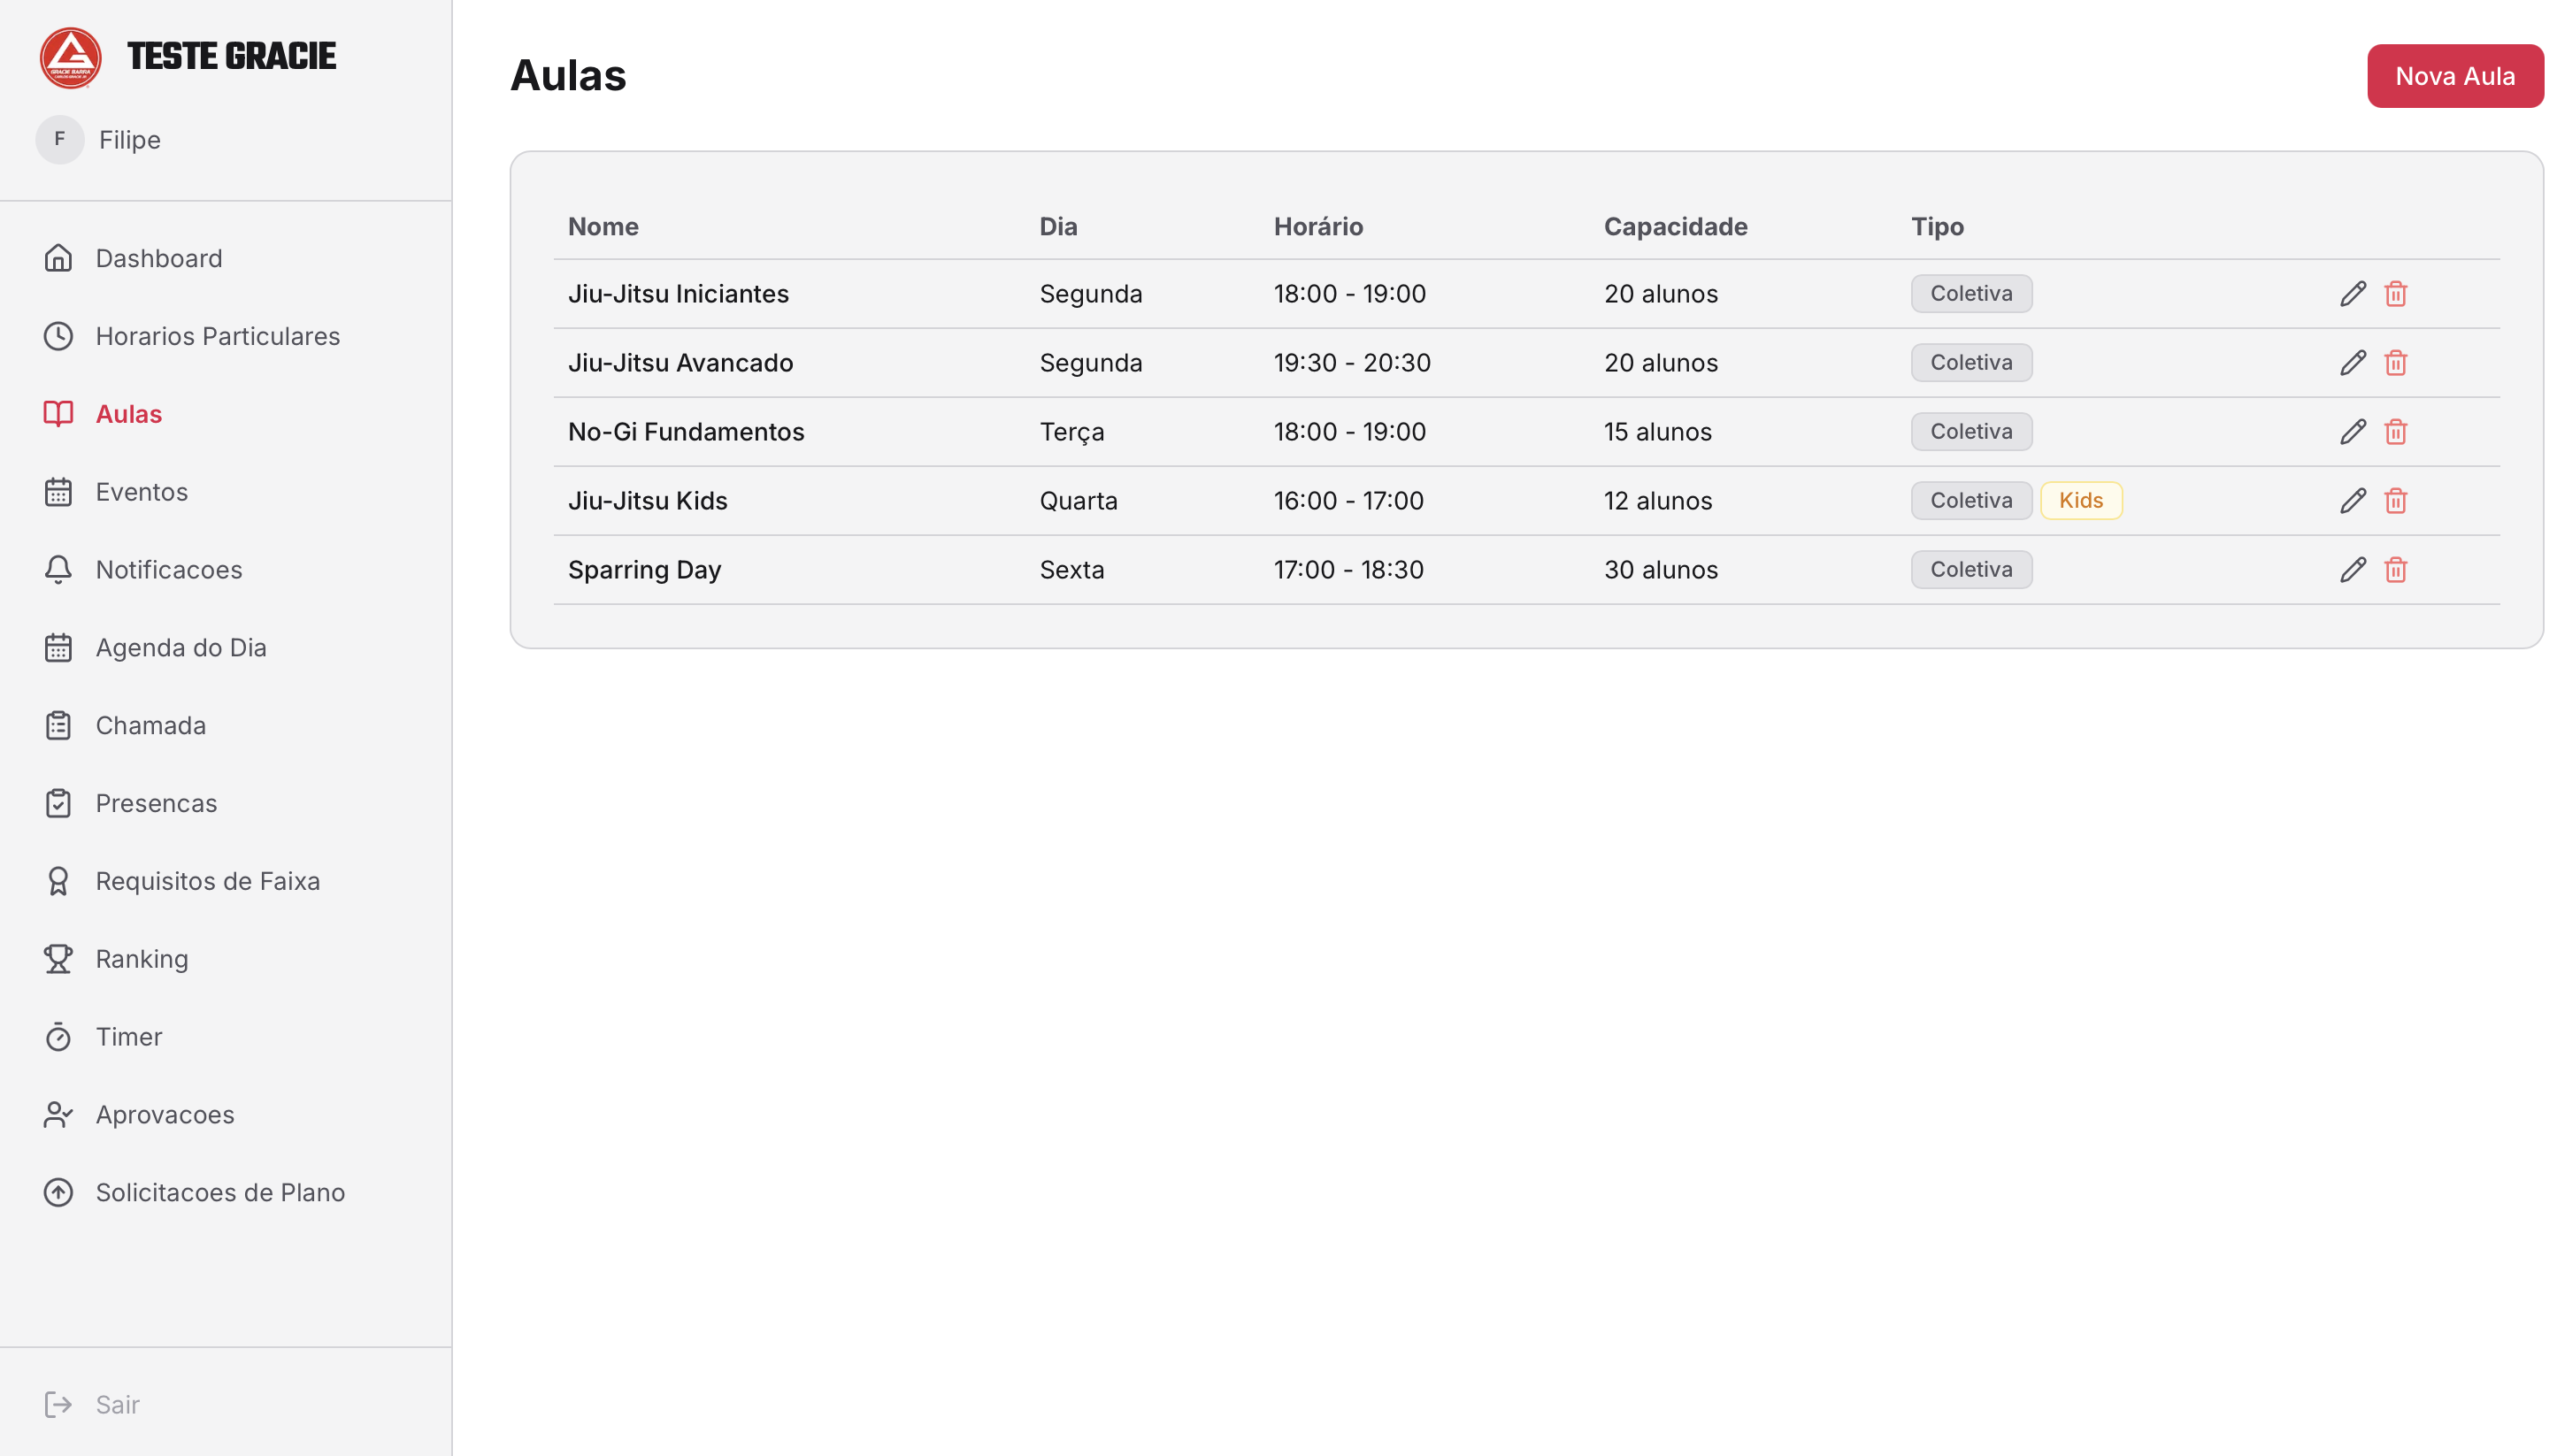Click the Horário column header
This screenshot has width=2557, height=1456.
pos(1318,227)
